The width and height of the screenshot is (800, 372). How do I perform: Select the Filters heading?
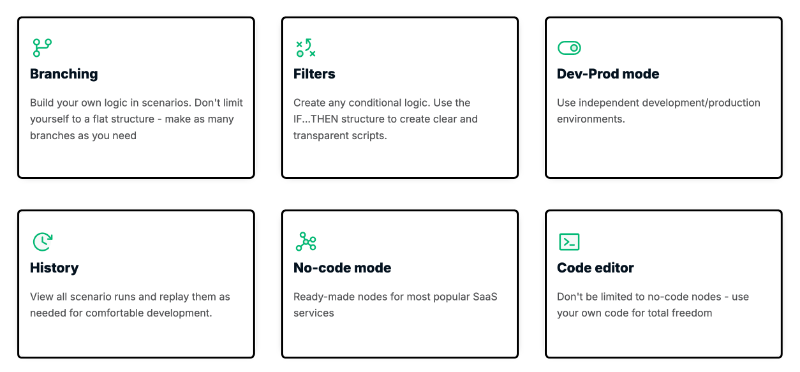[314, 74]
